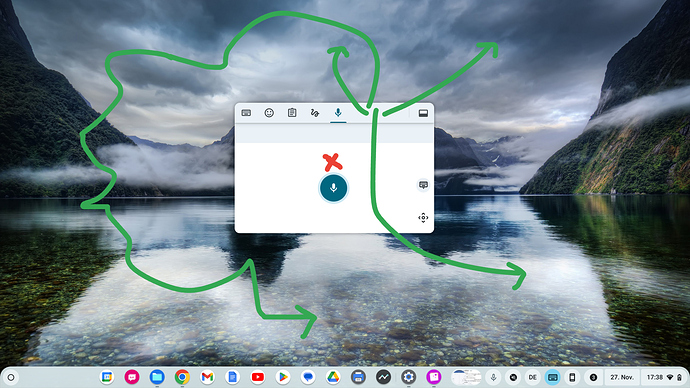Expand the calendar from 27. Nov. date
690x388 pixels.
[x=622, y=377]
